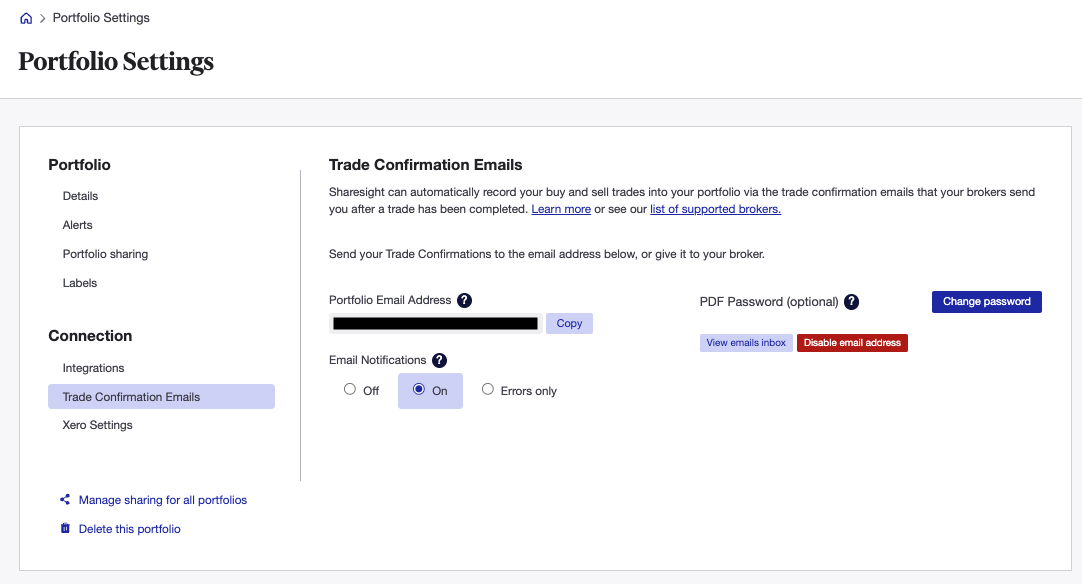This screenshot has width=1082, height=584.
Task: Open the Integrations section
Action: pos(93,367)
